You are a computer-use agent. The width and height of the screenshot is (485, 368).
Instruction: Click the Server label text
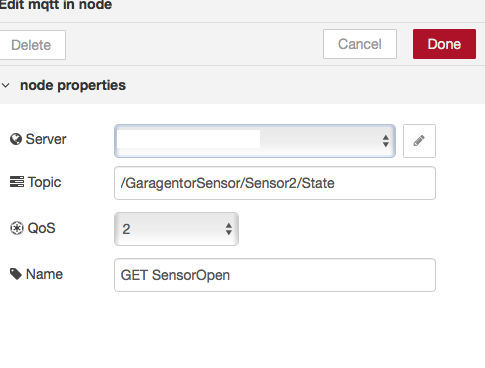(x=46, y=139)
